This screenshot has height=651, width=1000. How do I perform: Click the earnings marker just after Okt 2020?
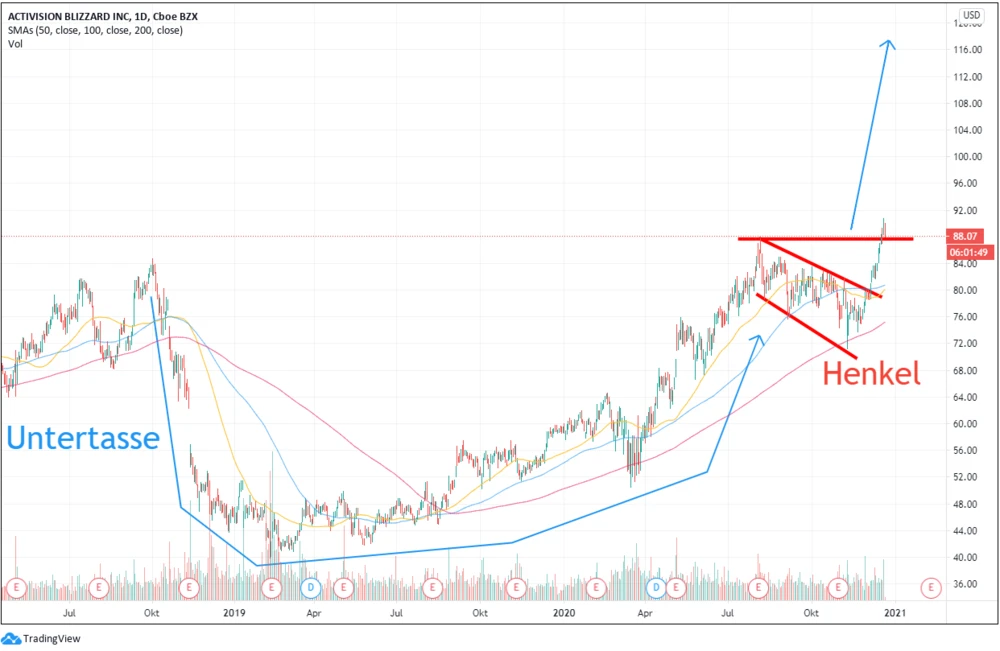click(x=840, y=586)
